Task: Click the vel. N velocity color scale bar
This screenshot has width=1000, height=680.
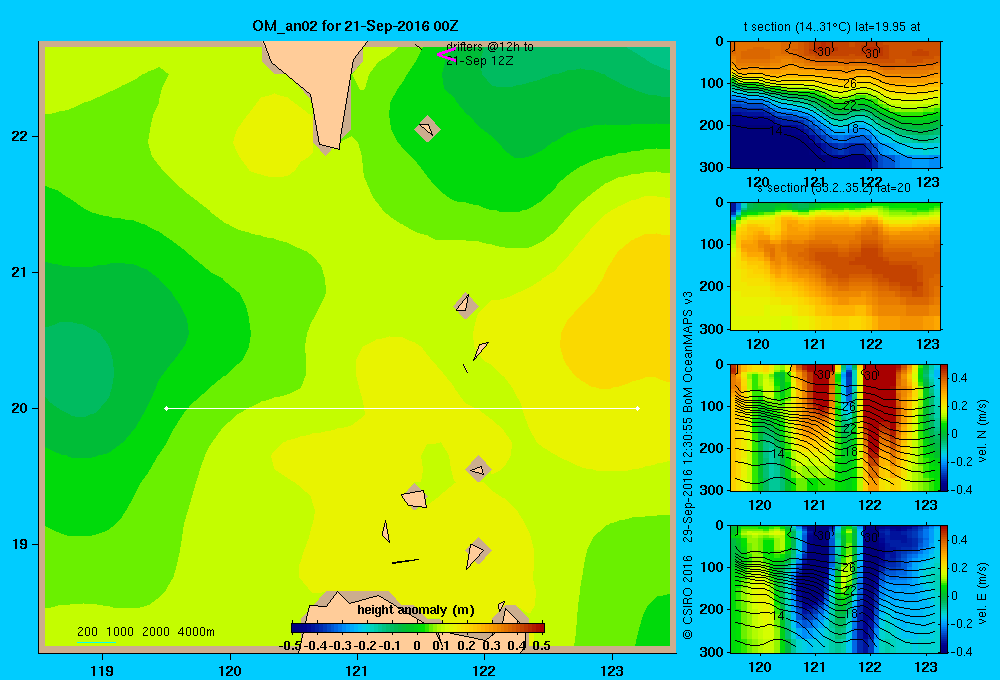Action: point(945,427)
